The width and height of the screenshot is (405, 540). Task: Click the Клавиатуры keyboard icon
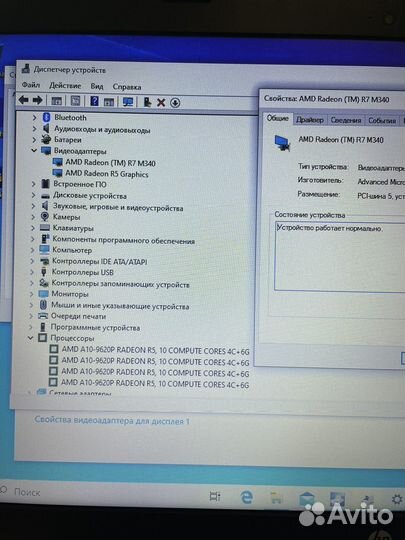click(45, 228)
